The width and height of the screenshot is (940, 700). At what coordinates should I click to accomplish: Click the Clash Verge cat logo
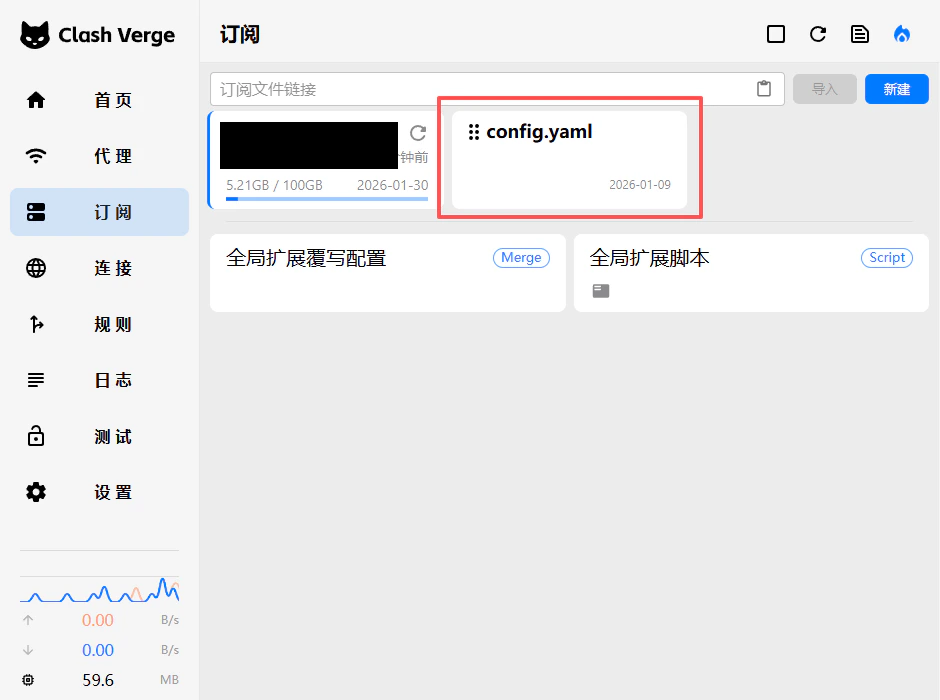[x=36, y=34]
